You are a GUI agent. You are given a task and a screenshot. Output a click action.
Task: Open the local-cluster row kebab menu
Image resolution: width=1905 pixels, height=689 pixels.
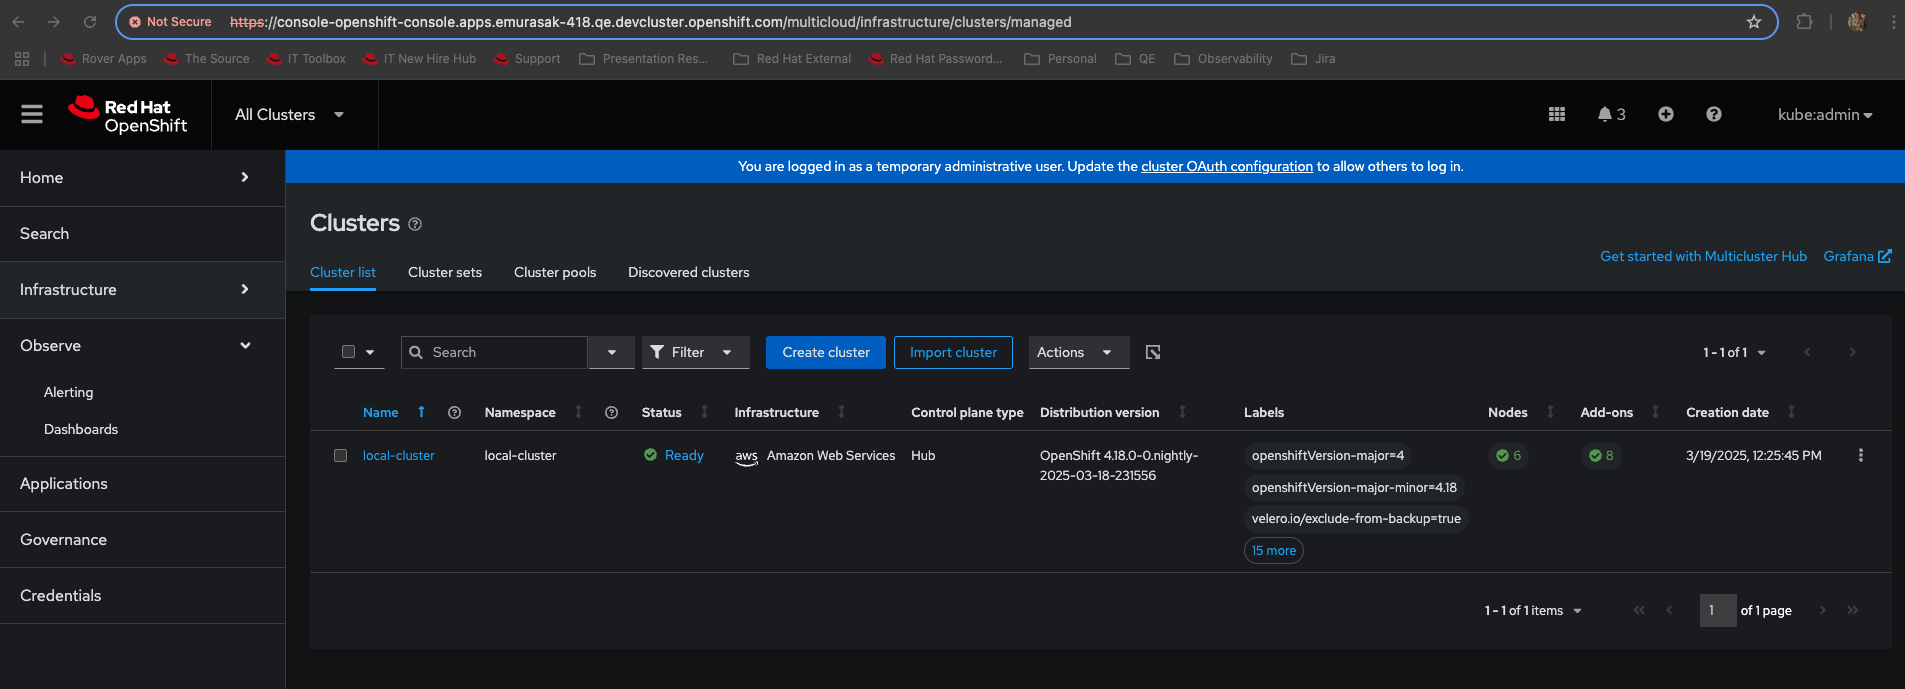click(1860, 456)
